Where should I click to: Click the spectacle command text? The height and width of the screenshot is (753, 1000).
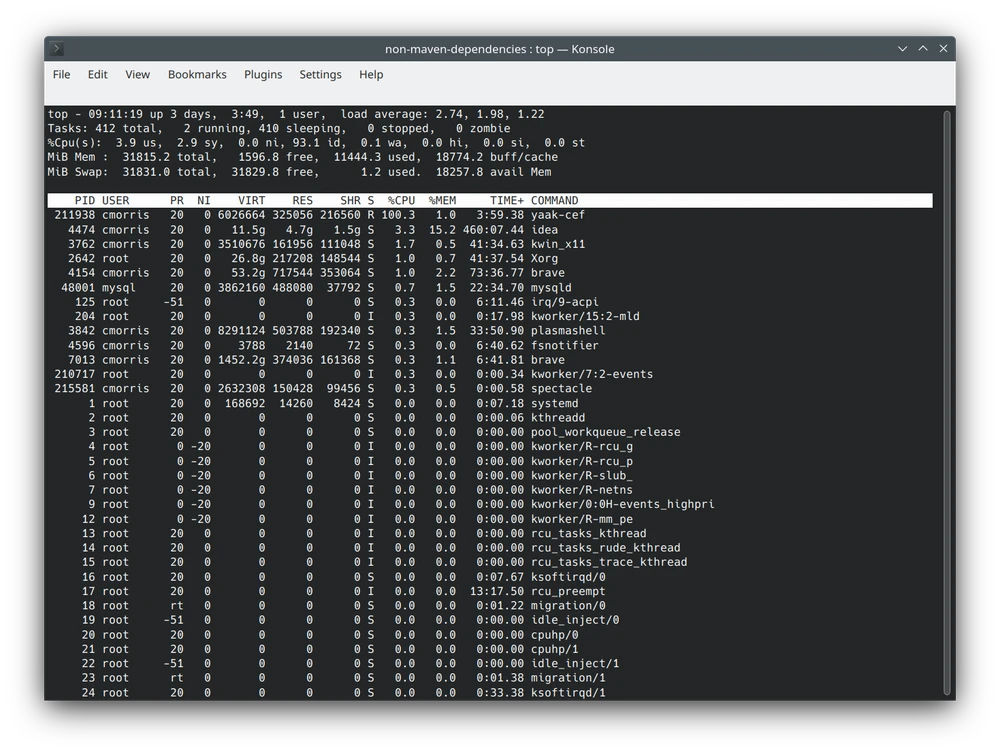pyautogui.click(x=561, y=388)
